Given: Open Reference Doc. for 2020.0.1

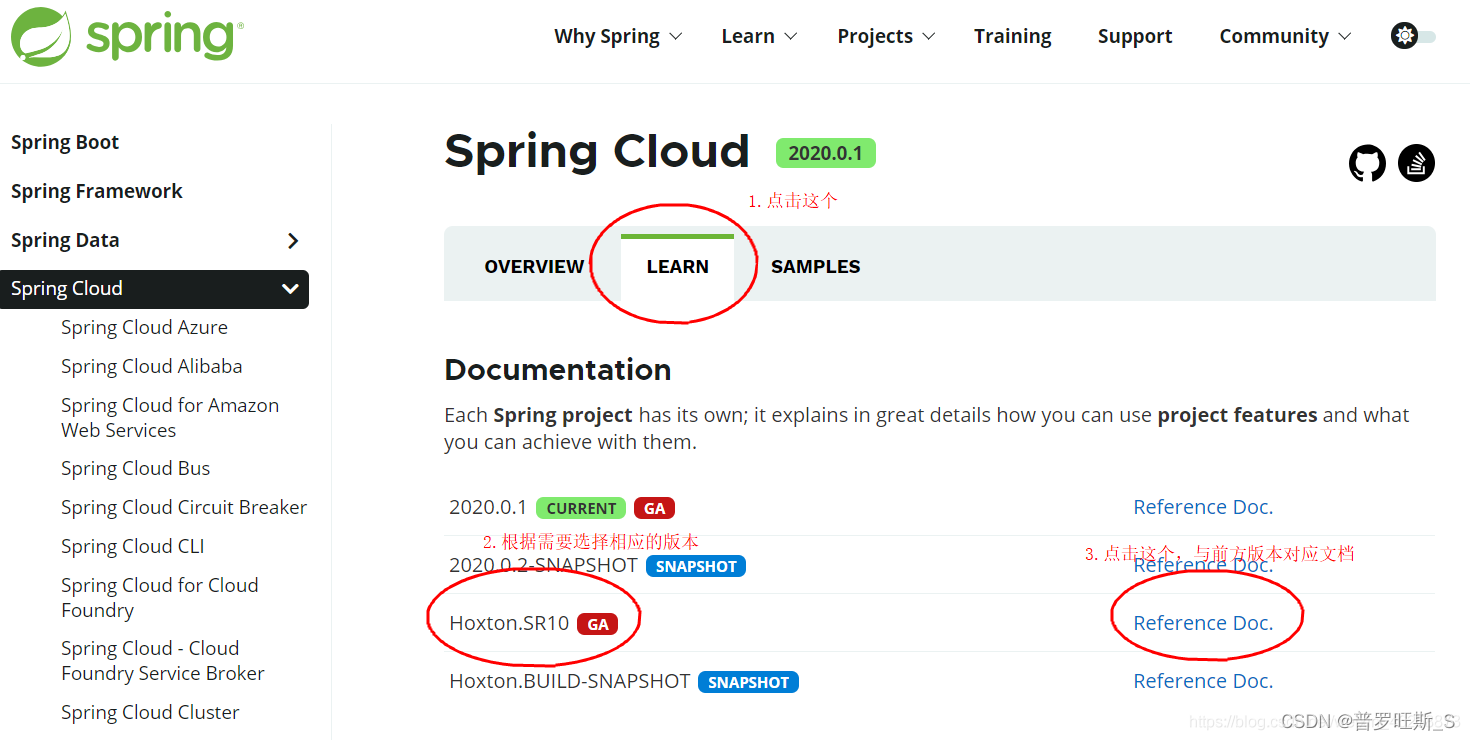Looking at the screenshot, I should click(x=1203, y=507).
